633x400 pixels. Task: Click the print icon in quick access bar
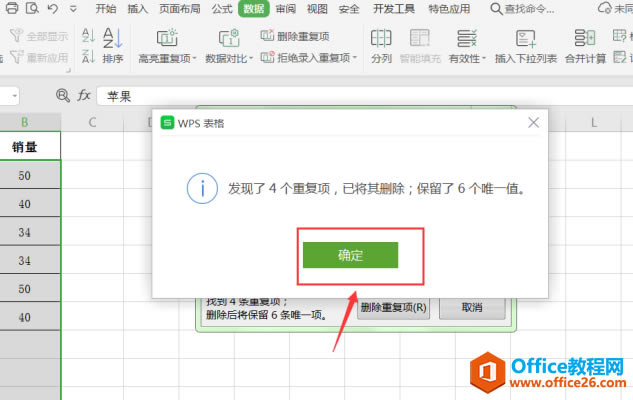click(12, 8)
